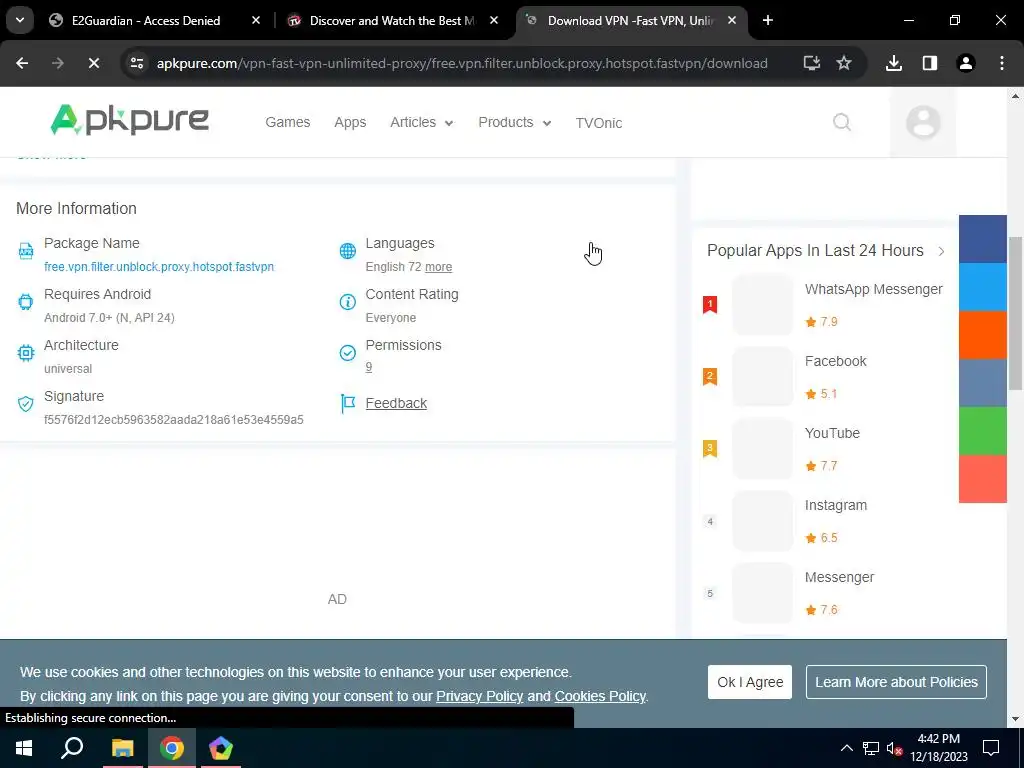The image size is (1024, 768).
Task: Click the dark blue share swatch
Action: 982,239
